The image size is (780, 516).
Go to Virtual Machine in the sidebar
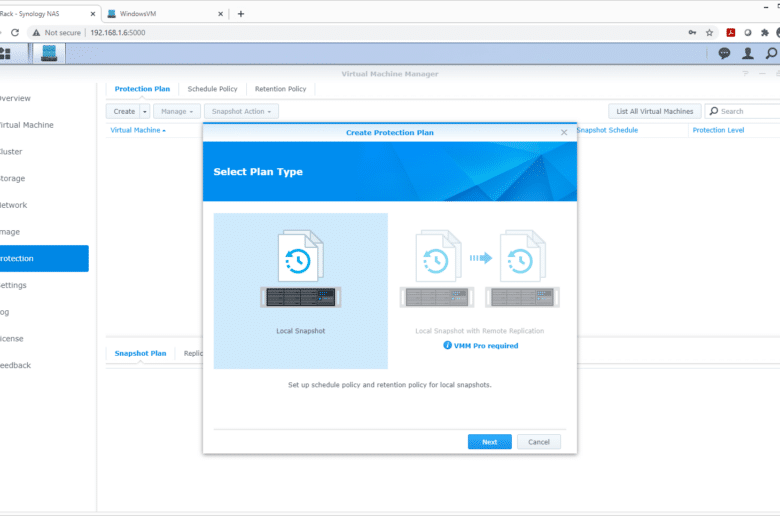click(x=26, y=125)
